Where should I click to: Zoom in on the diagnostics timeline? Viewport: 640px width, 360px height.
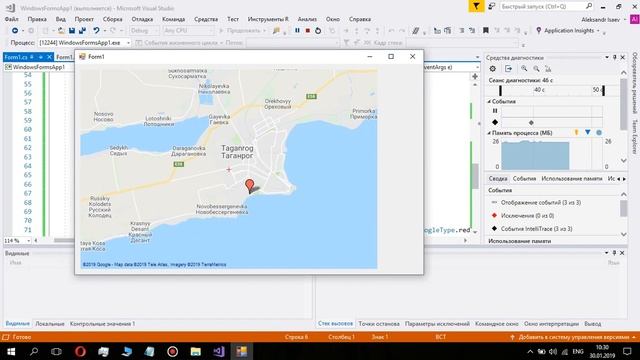click(524, 69)
